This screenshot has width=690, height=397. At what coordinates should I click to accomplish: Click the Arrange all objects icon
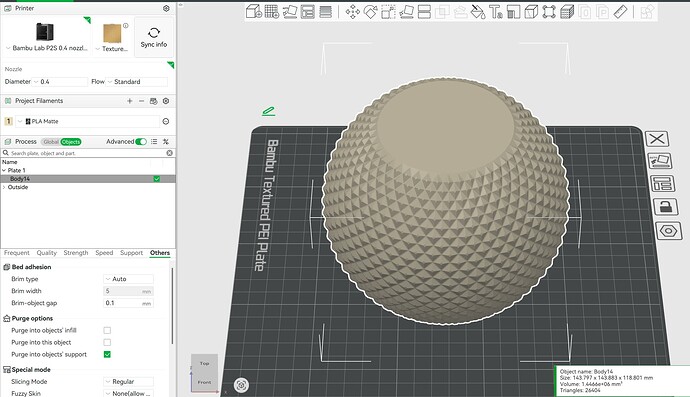[x=308, y=11]
